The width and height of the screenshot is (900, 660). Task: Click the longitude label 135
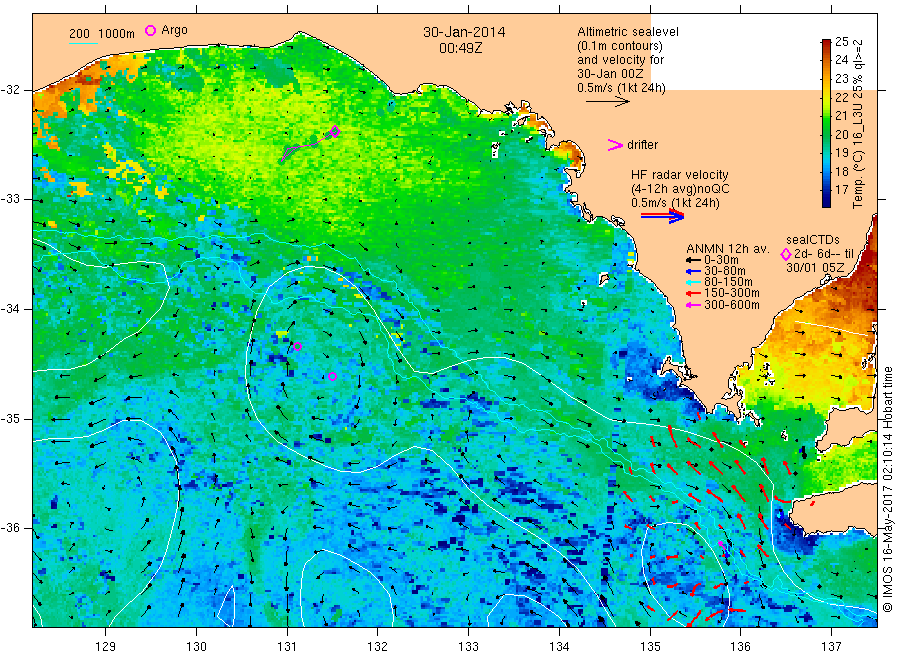click(x=650, y=647)
